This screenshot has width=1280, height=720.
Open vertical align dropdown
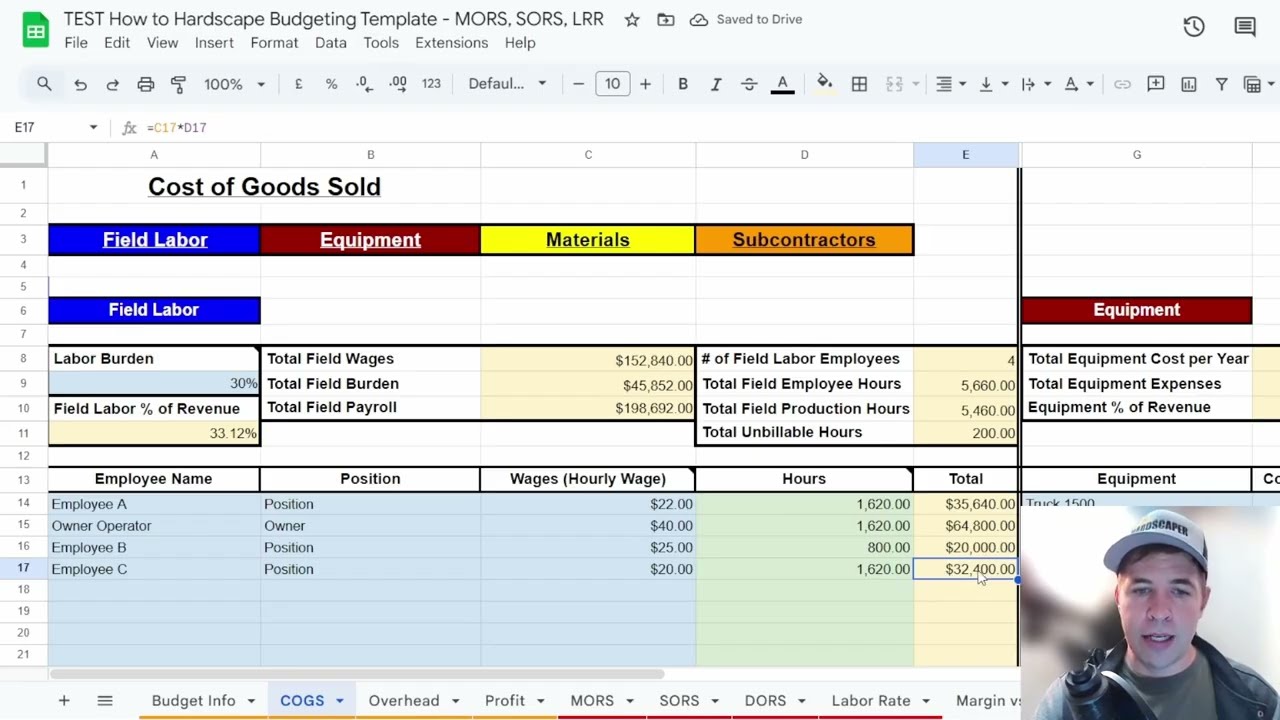pyautogui.click(x=992, y=84)
